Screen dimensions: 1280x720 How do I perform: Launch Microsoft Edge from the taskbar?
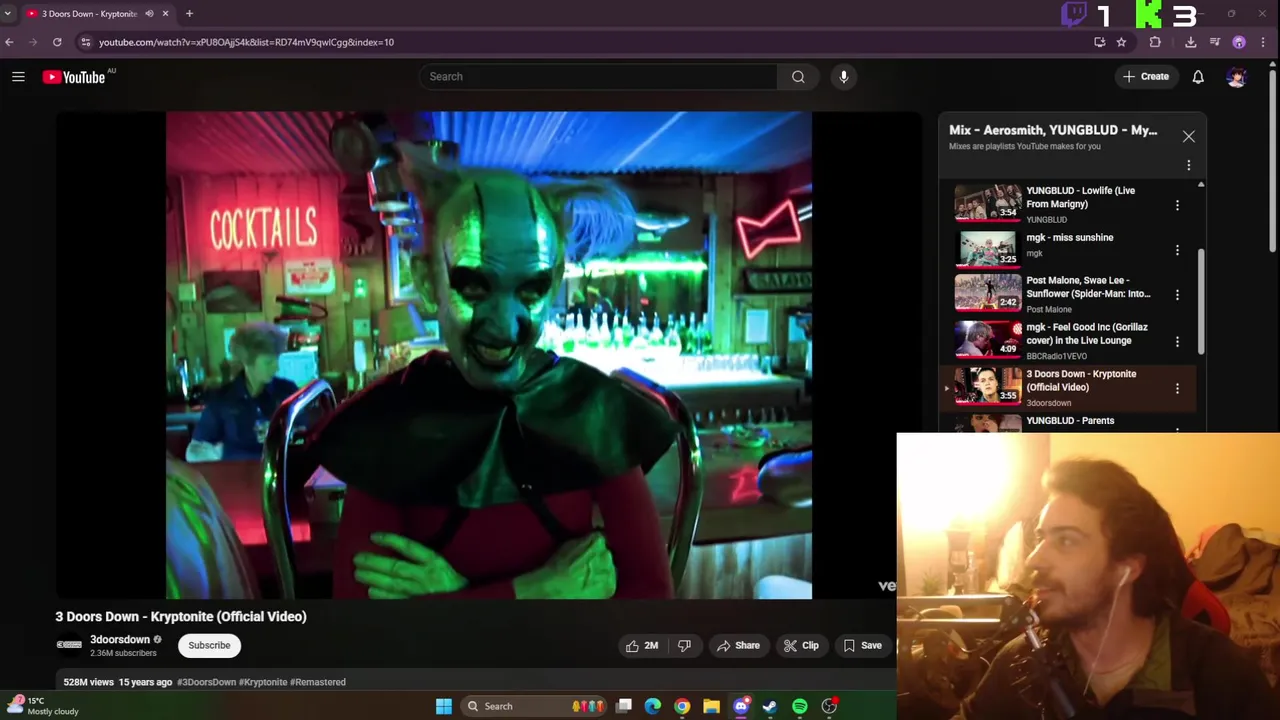click(x=653, y=706)
